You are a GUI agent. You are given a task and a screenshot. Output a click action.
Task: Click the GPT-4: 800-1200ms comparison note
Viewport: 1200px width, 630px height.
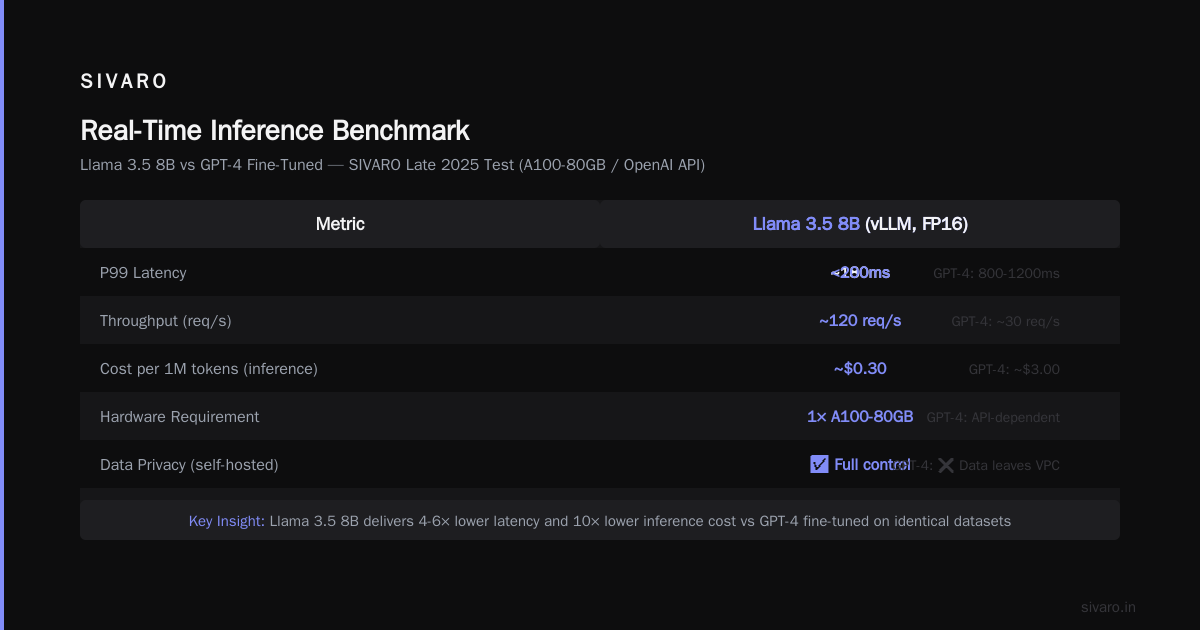[x=996, y=273]
